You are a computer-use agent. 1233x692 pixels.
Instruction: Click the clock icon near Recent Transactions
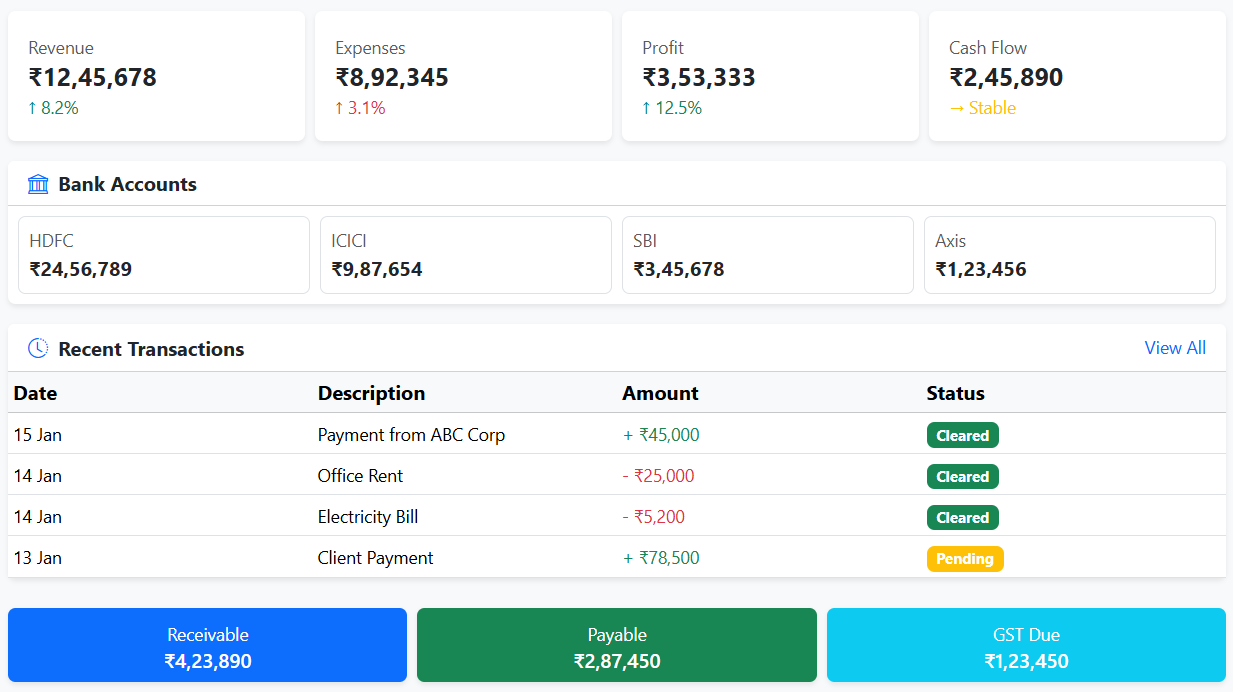pyautogui.click(x=38, y=348)
